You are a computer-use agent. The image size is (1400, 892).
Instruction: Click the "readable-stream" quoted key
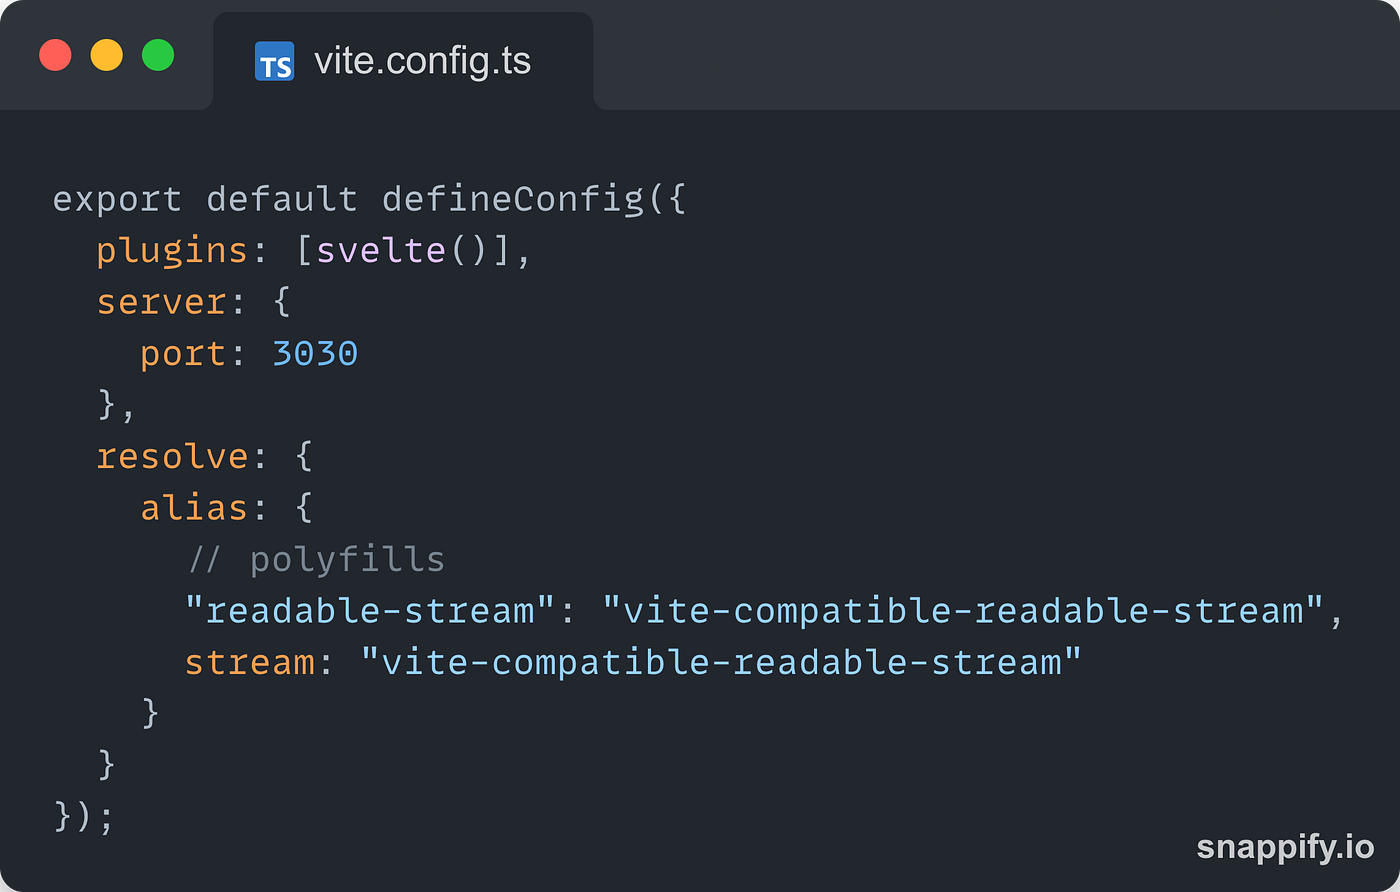(370, 610)
